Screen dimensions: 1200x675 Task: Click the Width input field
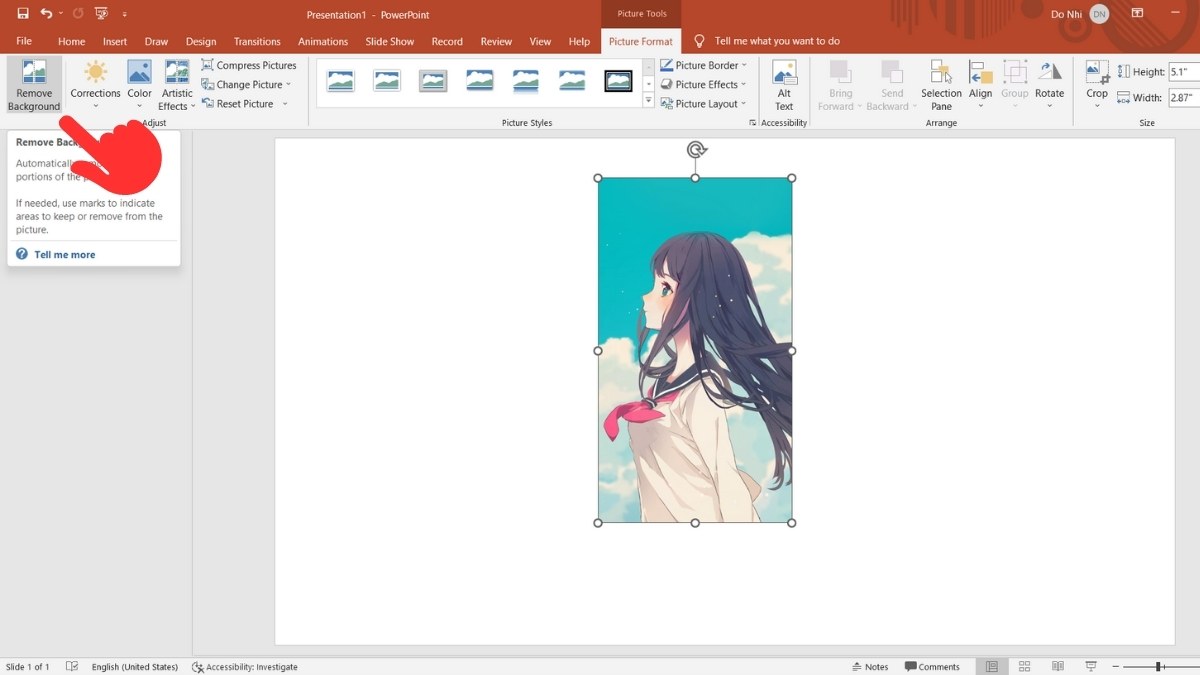[1184, 98]
